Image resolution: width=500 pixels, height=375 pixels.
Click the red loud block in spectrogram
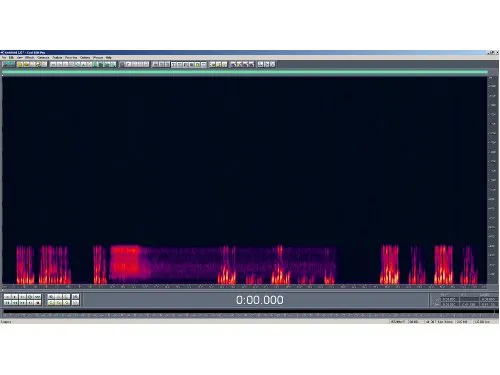(125, 262)
